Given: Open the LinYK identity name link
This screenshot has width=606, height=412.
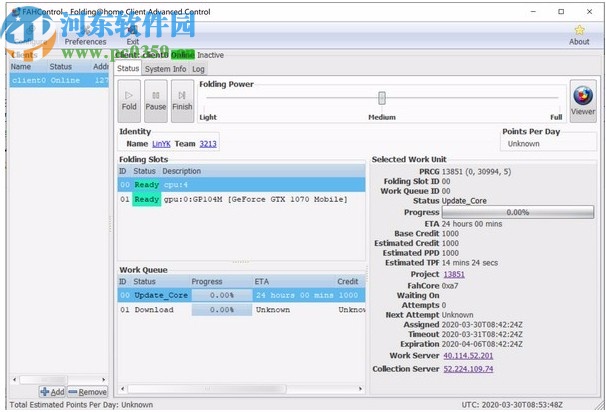Looking at the screenshot, I should pyautogui.click(x=161, y=144).
